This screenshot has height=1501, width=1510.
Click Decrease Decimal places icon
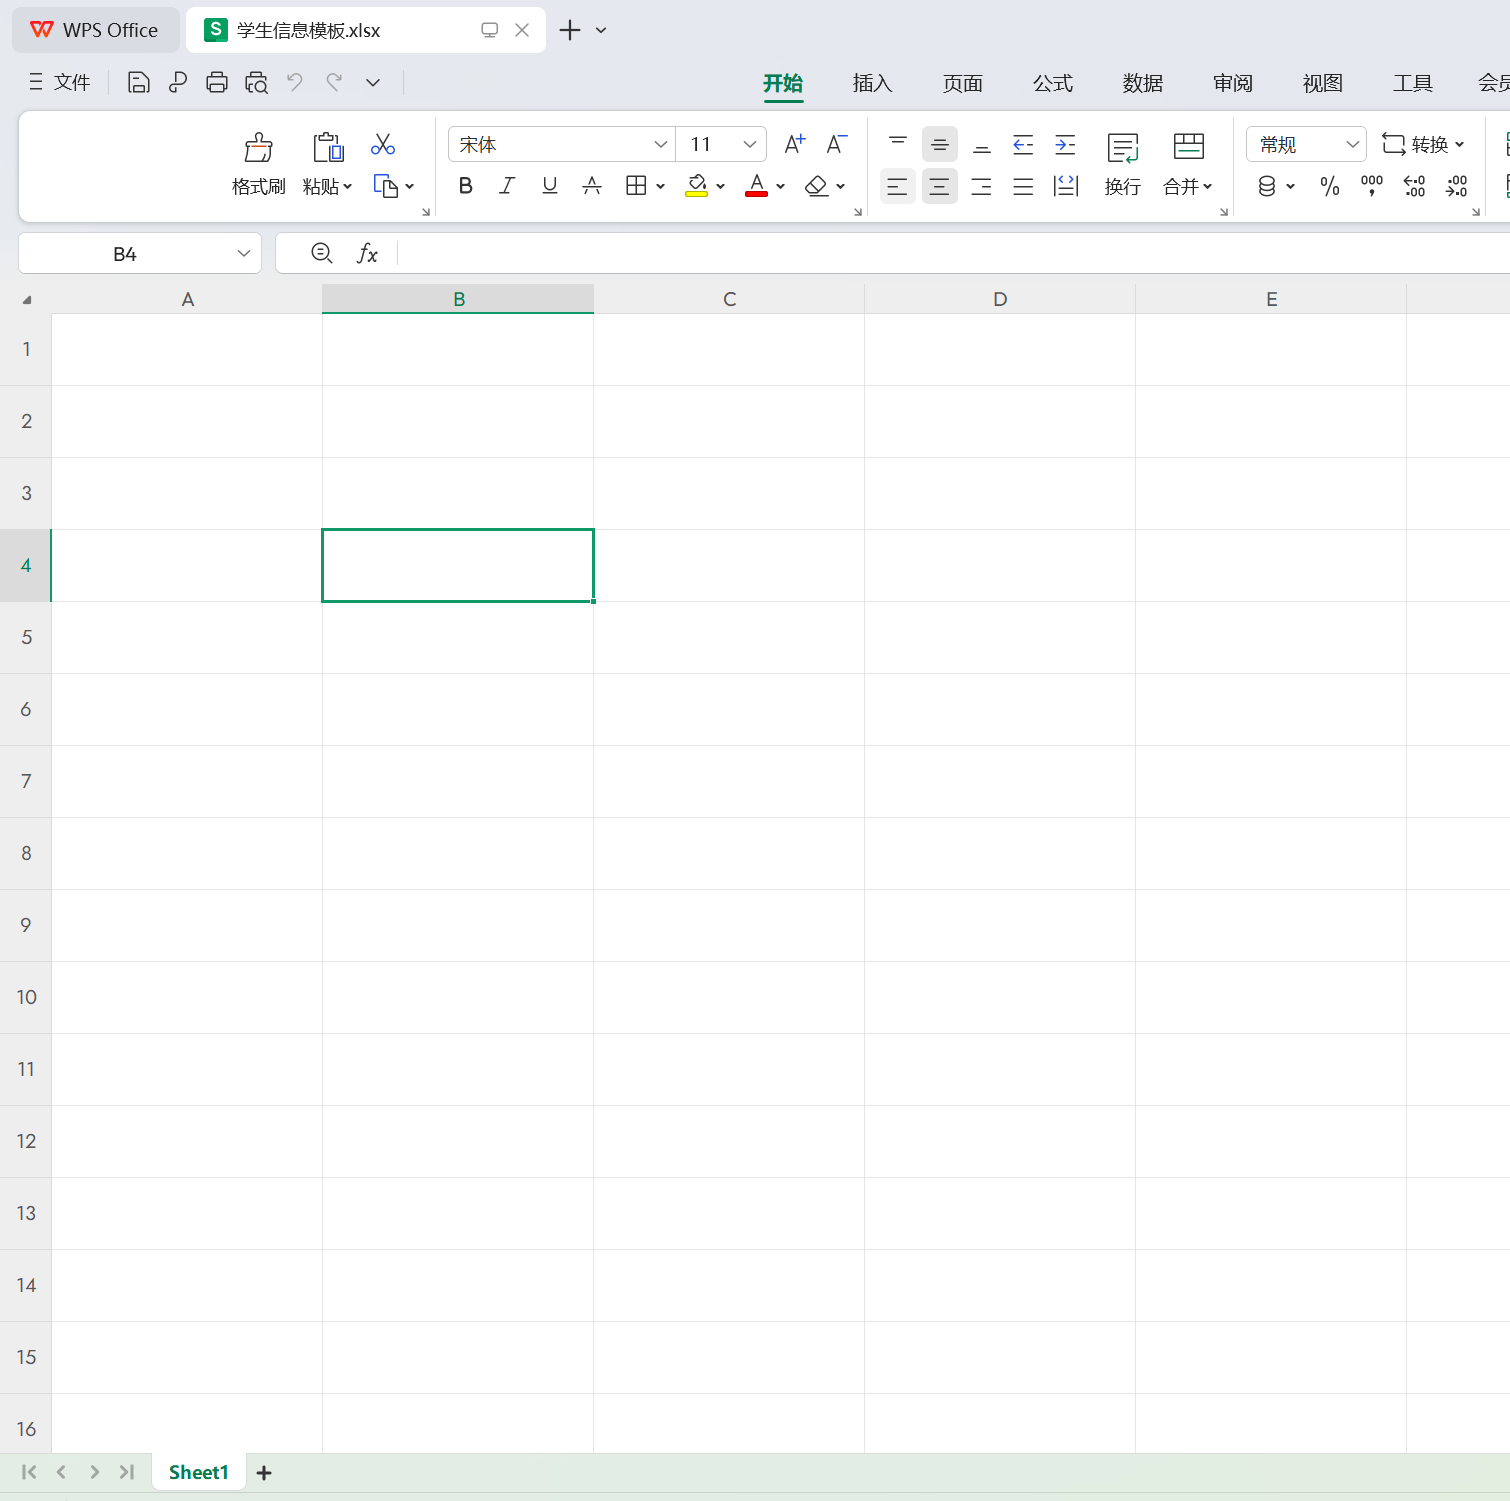[x=1456, y=186]
